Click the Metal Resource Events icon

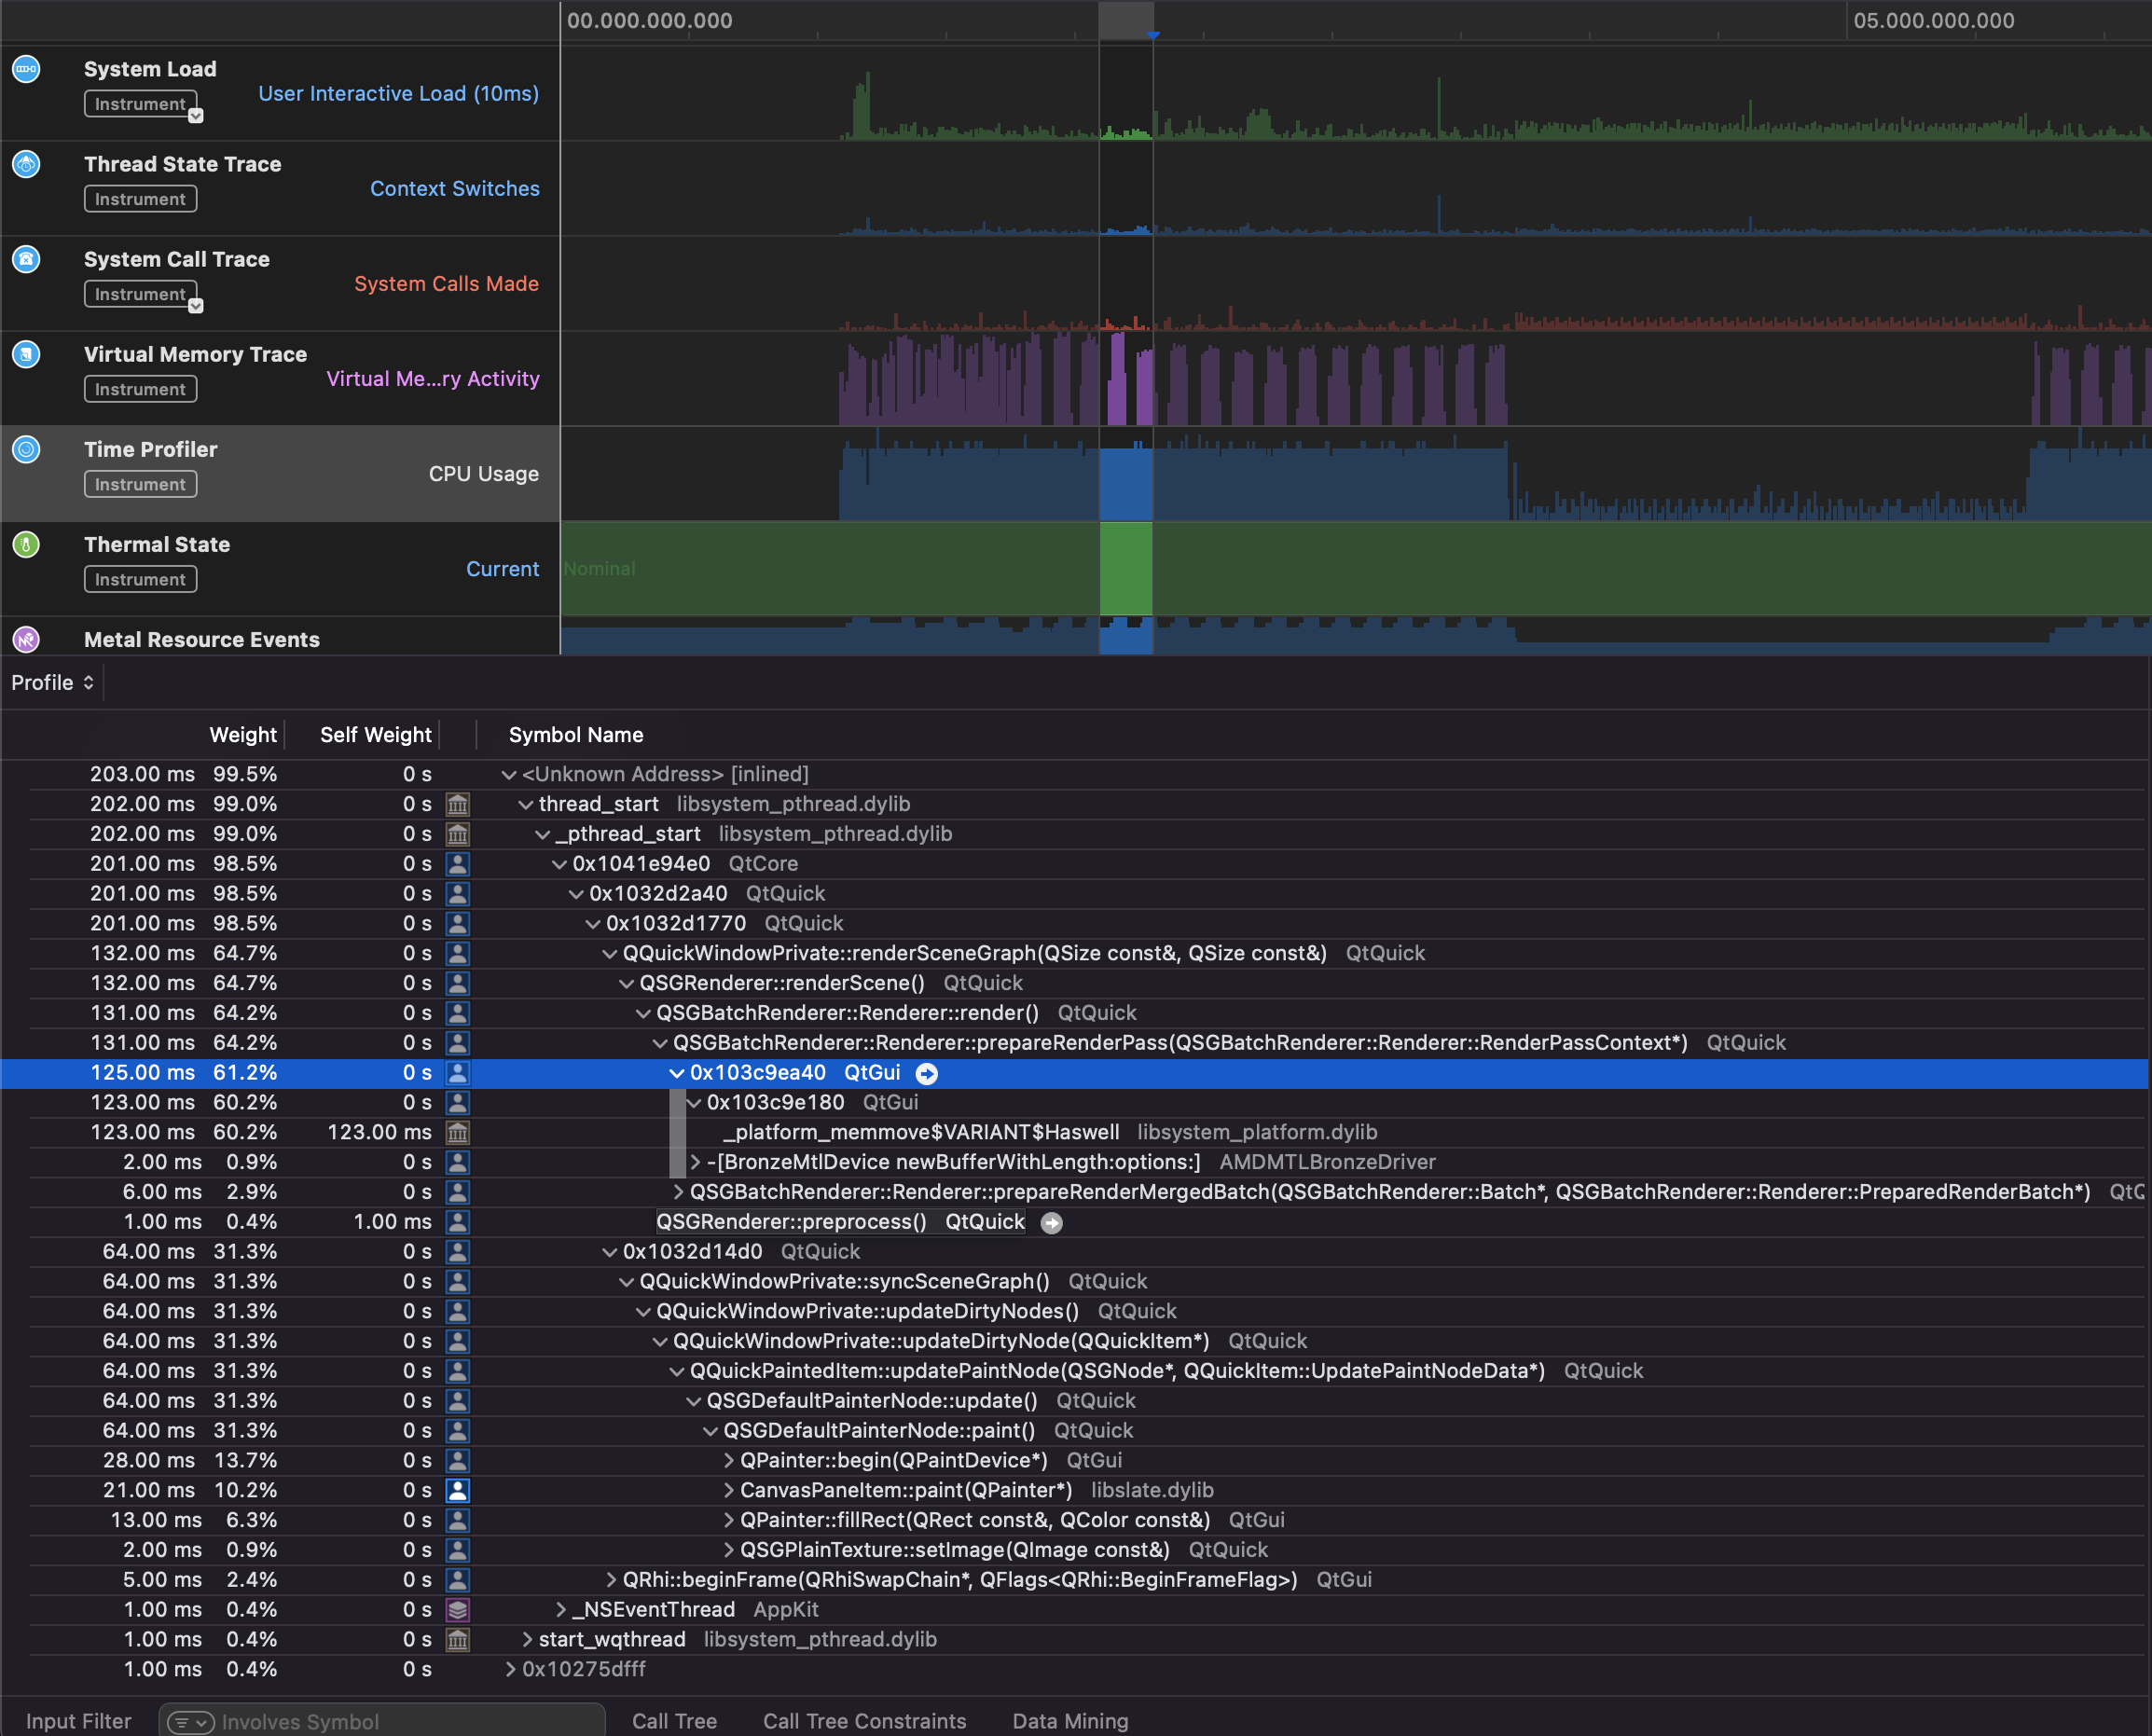tap(26, 639)
